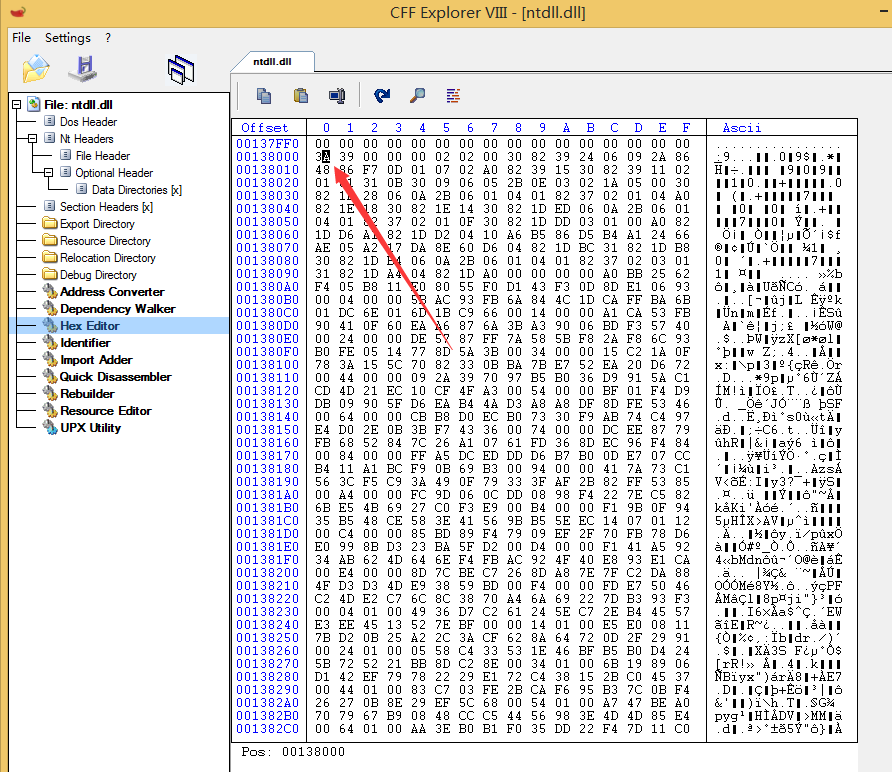Open Quick Disassembler from the tree

point(115,377)
